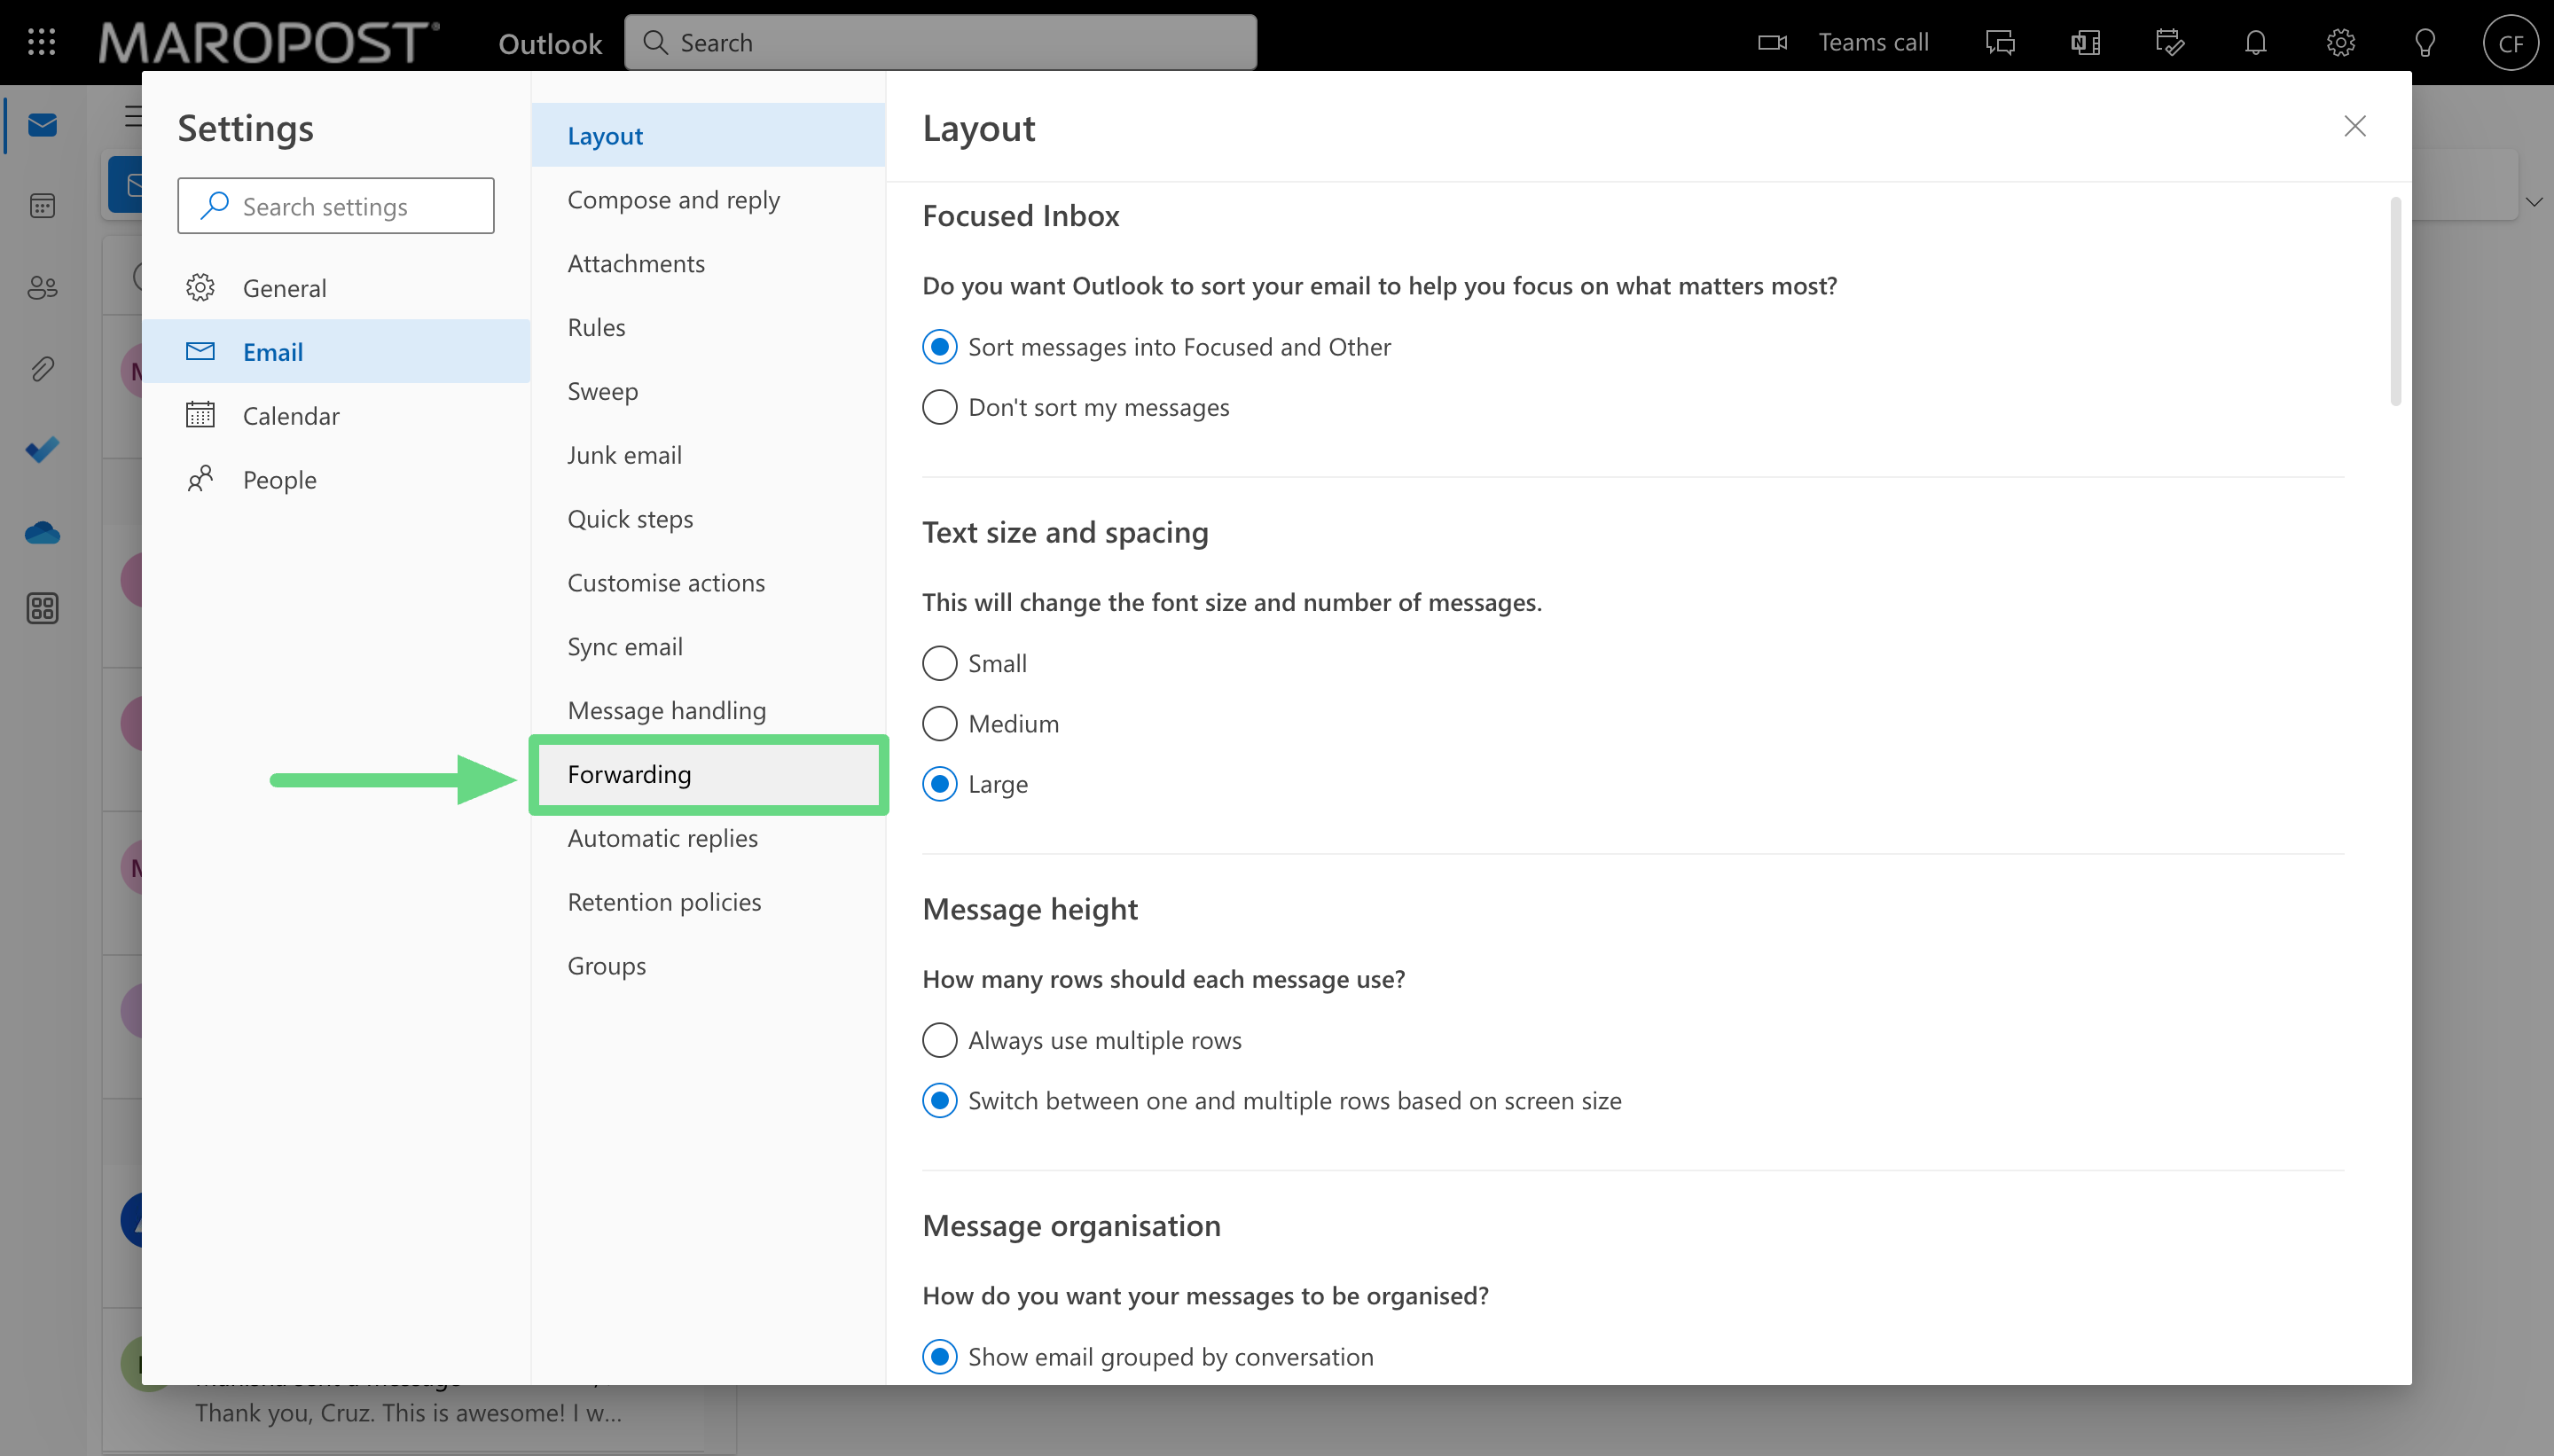Open the chat icon in the header

point(2001,42)
